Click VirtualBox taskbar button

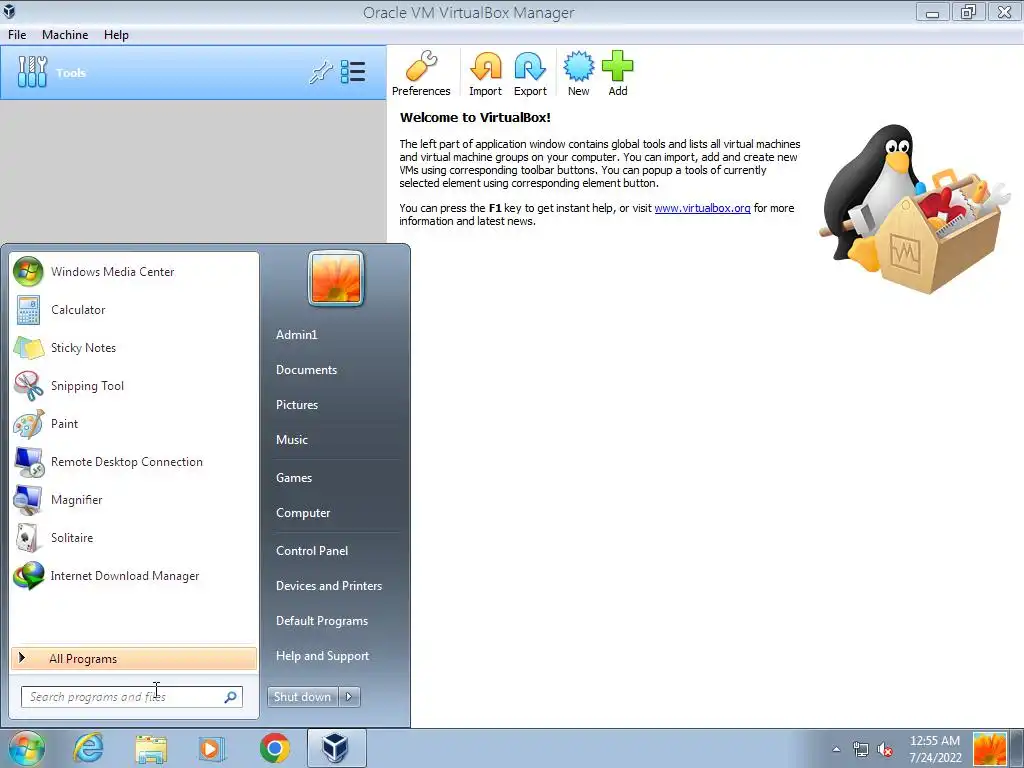tap(336, 748)
